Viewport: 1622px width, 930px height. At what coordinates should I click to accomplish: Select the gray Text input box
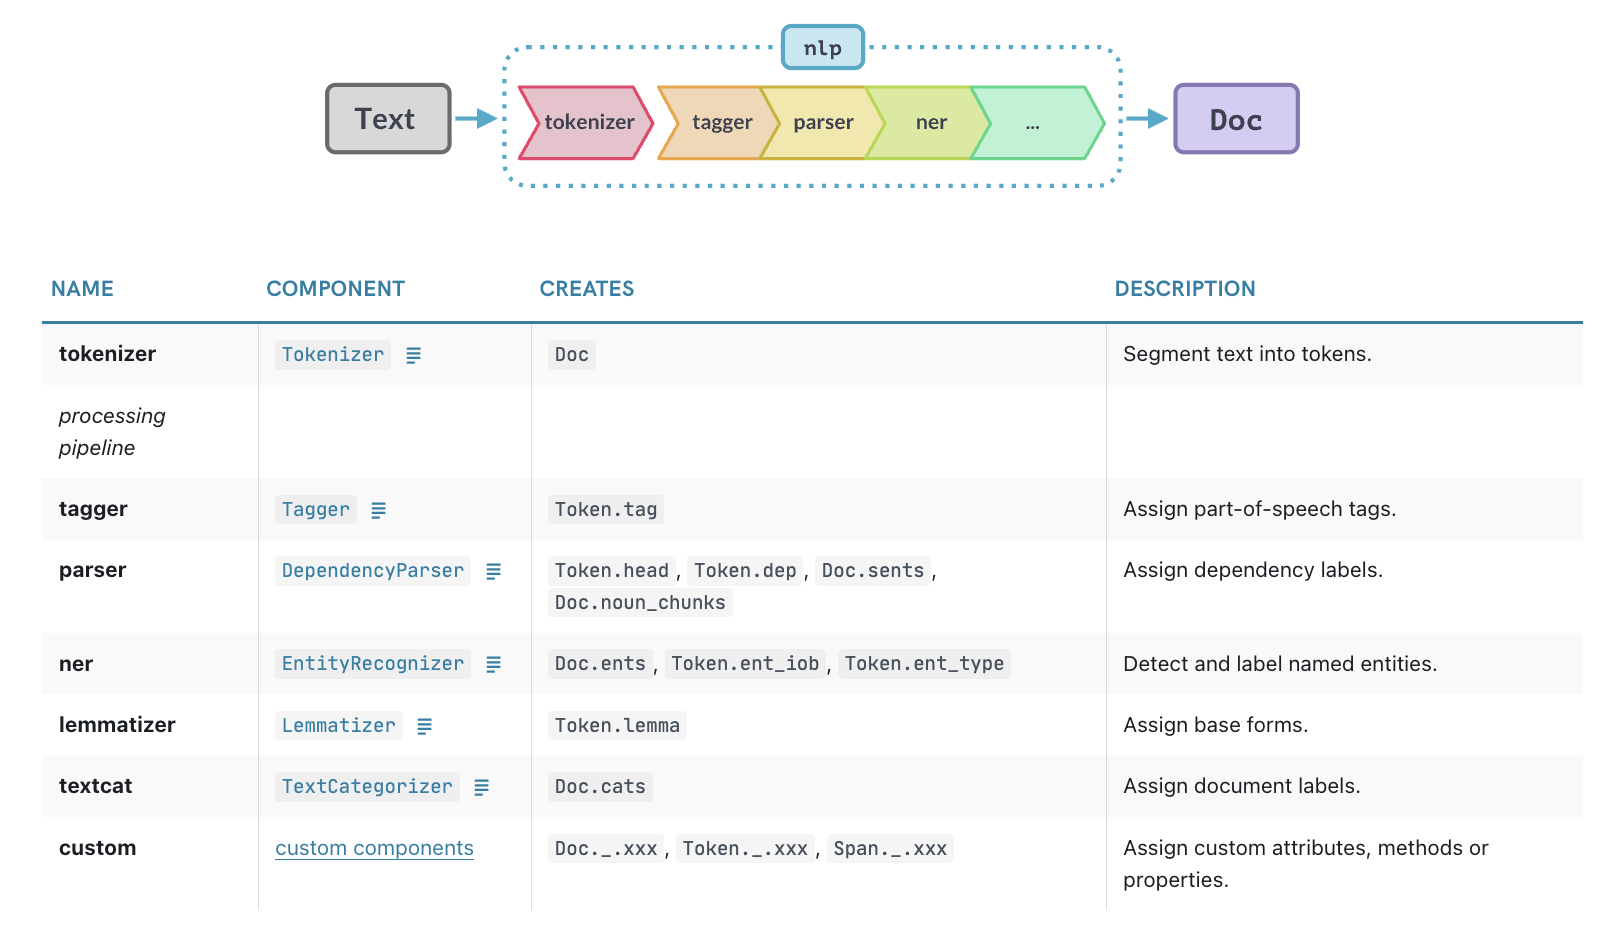point(388,119)
